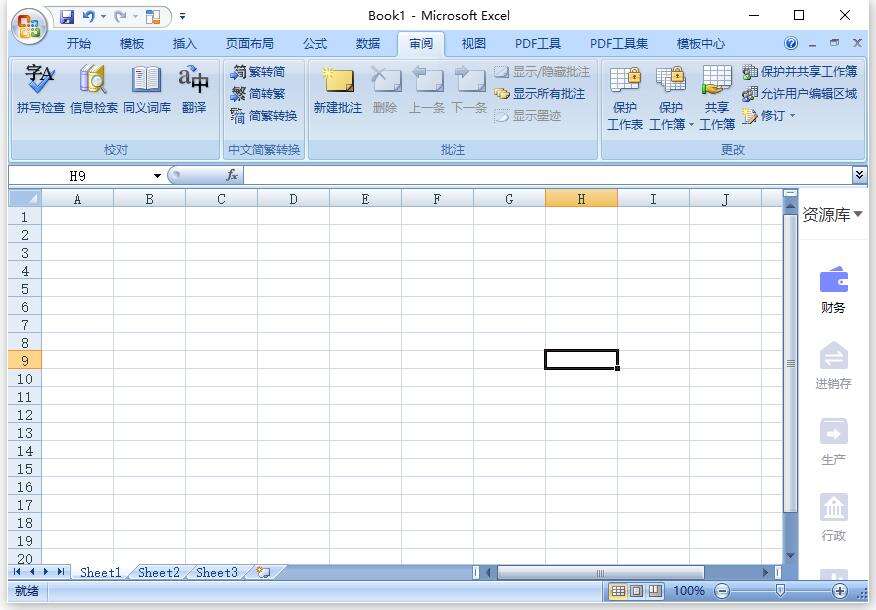Switch to the 开始 tab

[x=79, y=44]
